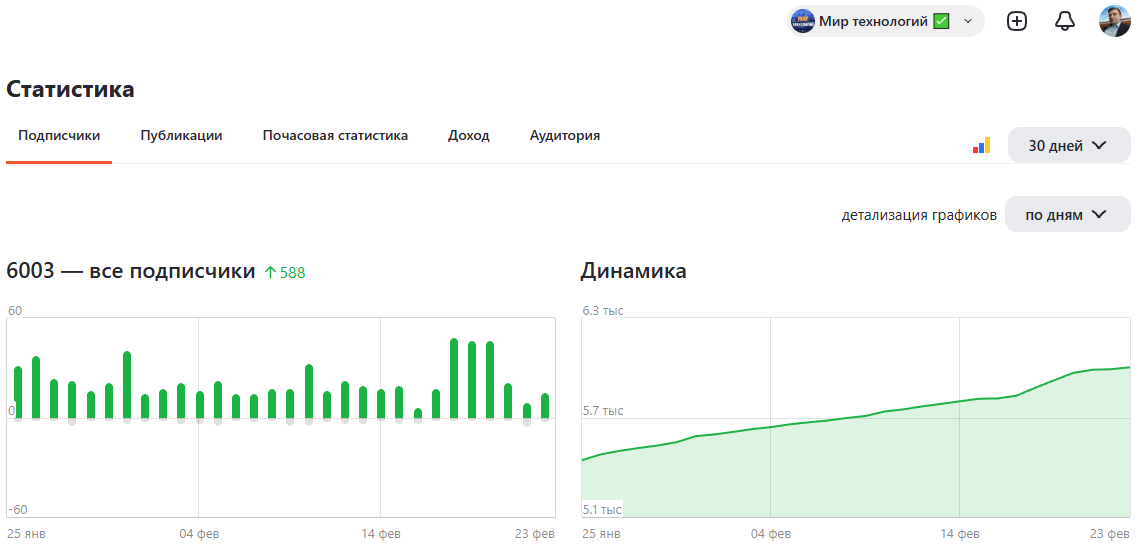Click the -60 axis label on bar chart
1138x544 pixels.
[17, 510]
